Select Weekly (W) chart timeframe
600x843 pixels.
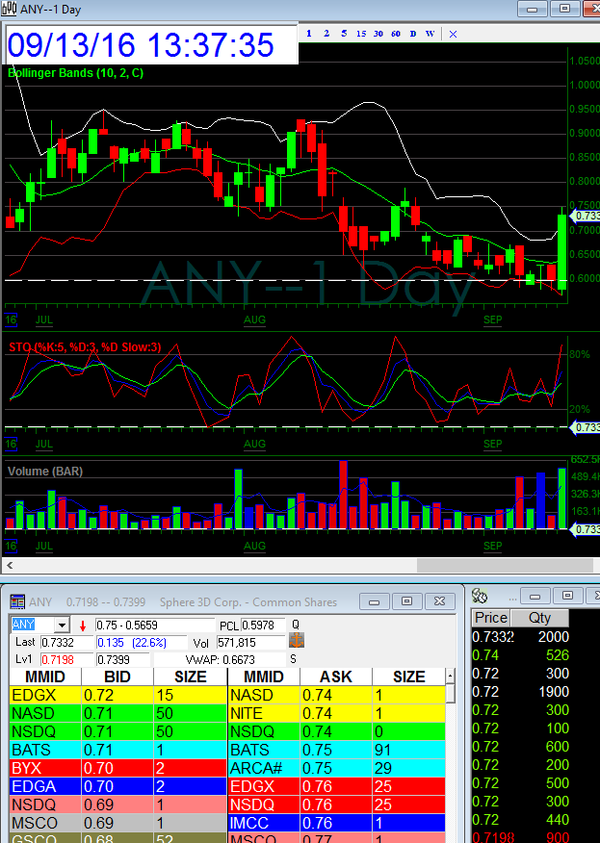(x=430, y=33)
